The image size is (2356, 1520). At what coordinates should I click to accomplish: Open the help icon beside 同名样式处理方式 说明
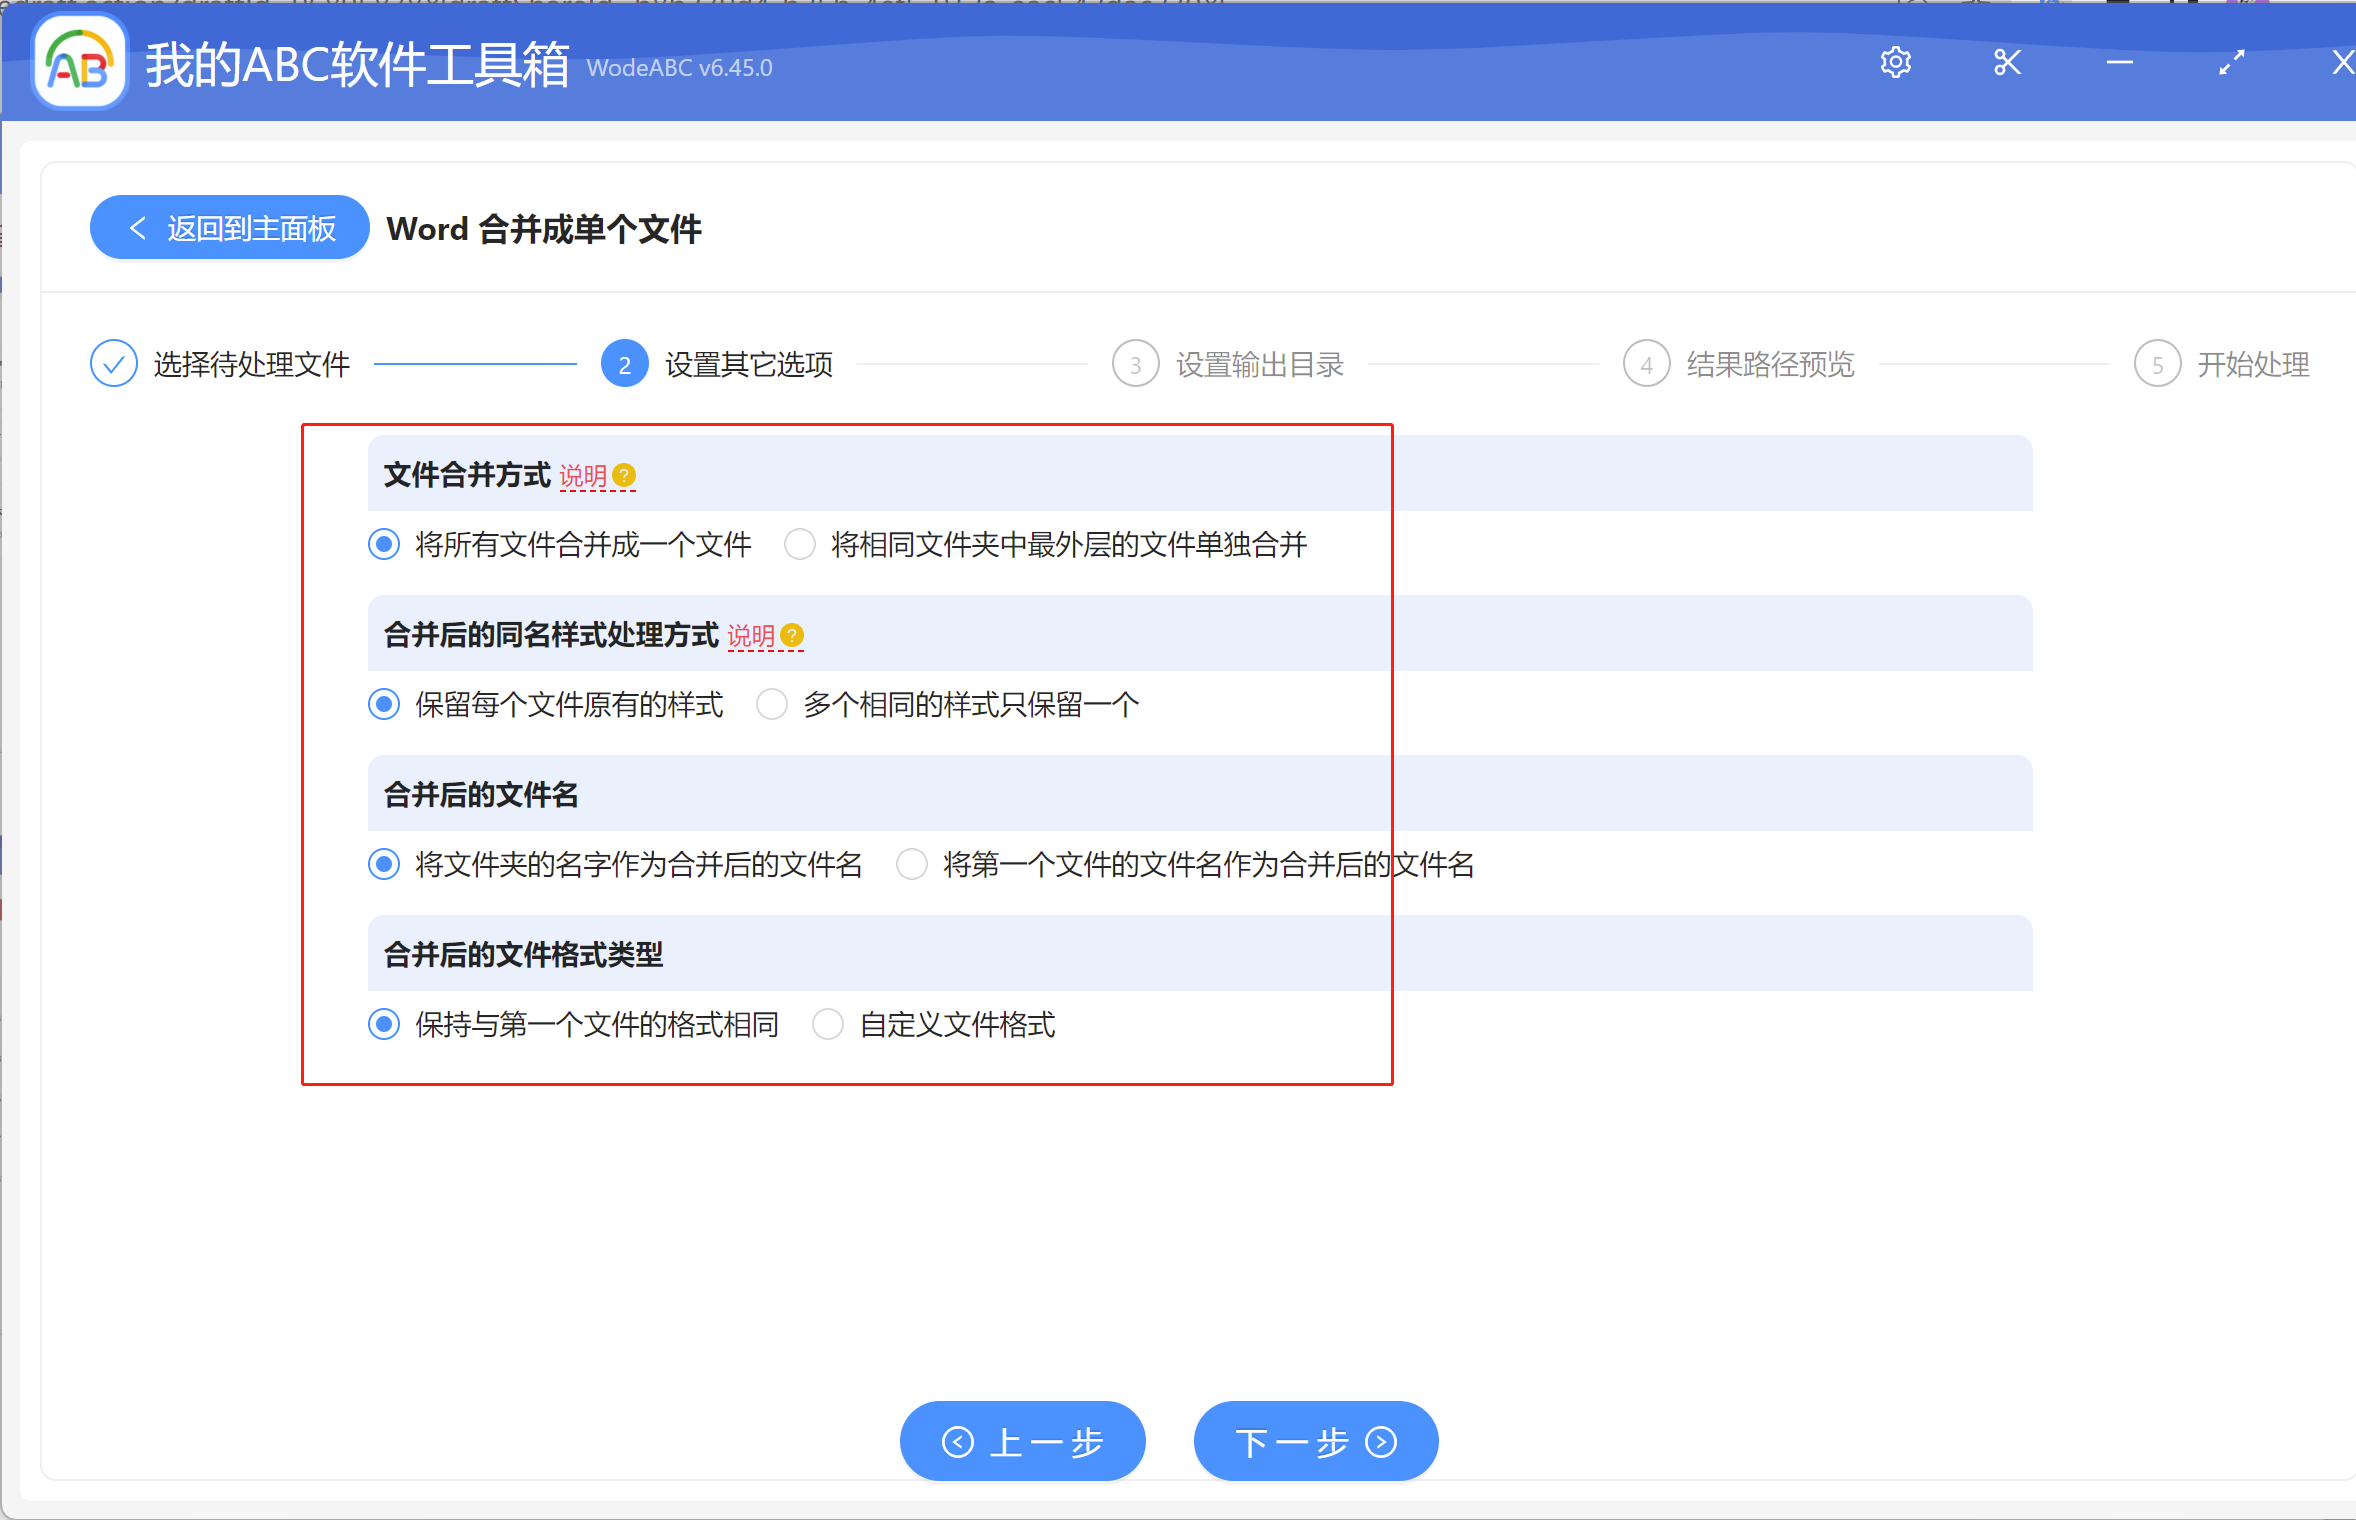[791, 636]
